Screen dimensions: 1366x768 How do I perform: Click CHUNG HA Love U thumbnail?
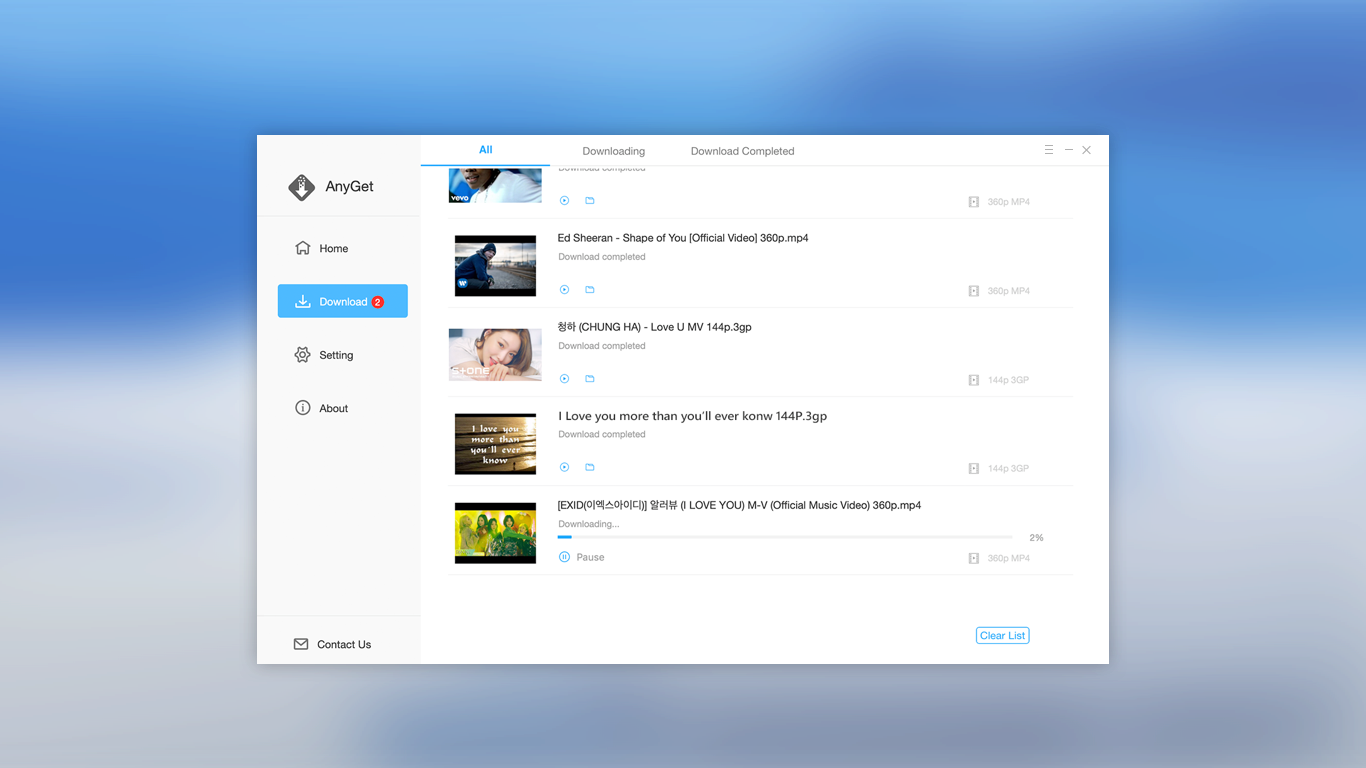495,354
